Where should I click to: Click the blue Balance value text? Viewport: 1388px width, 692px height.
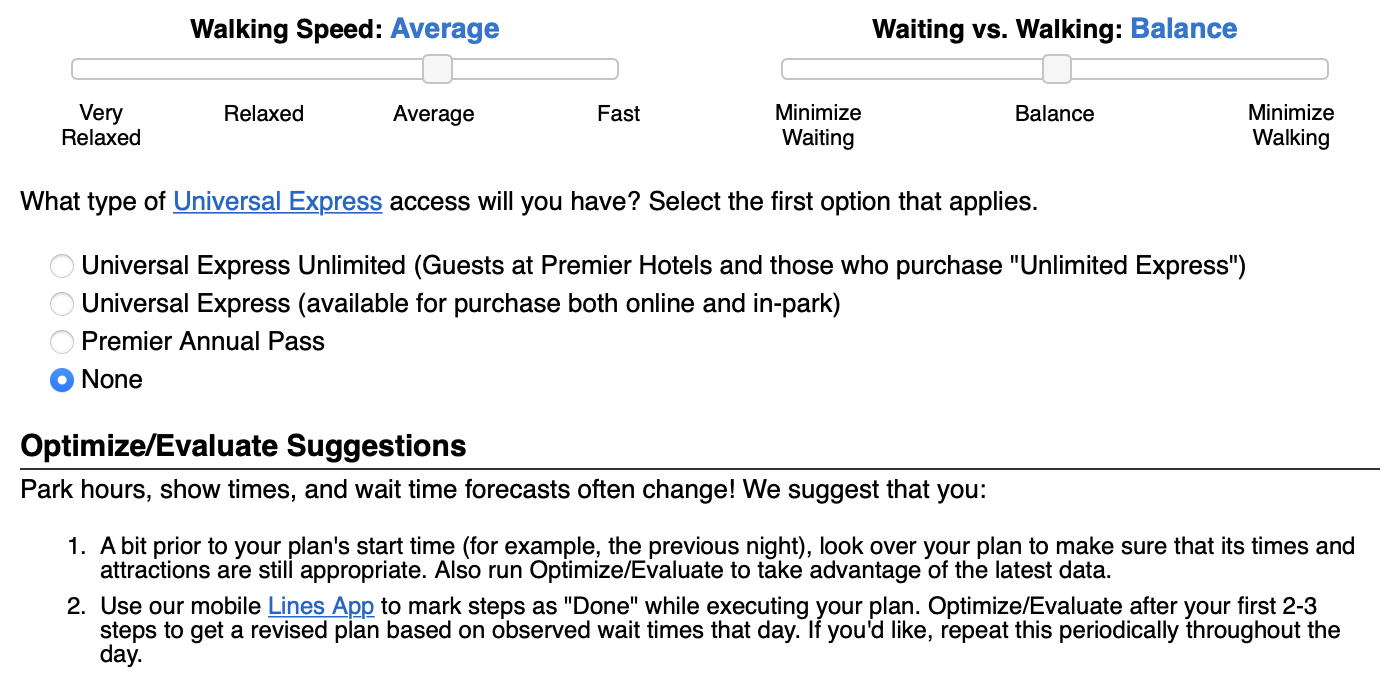1184,29
